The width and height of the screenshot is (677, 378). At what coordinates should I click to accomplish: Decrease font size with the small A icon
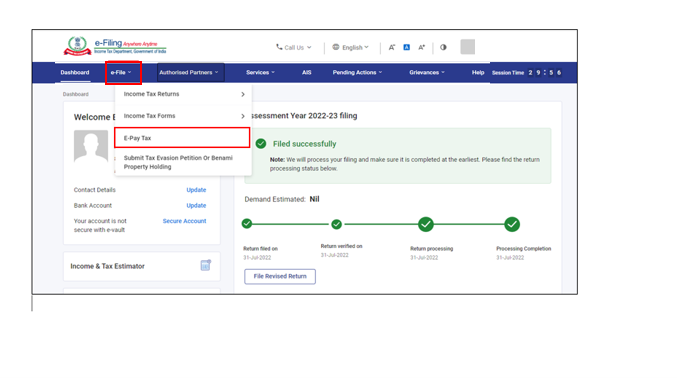392,47
